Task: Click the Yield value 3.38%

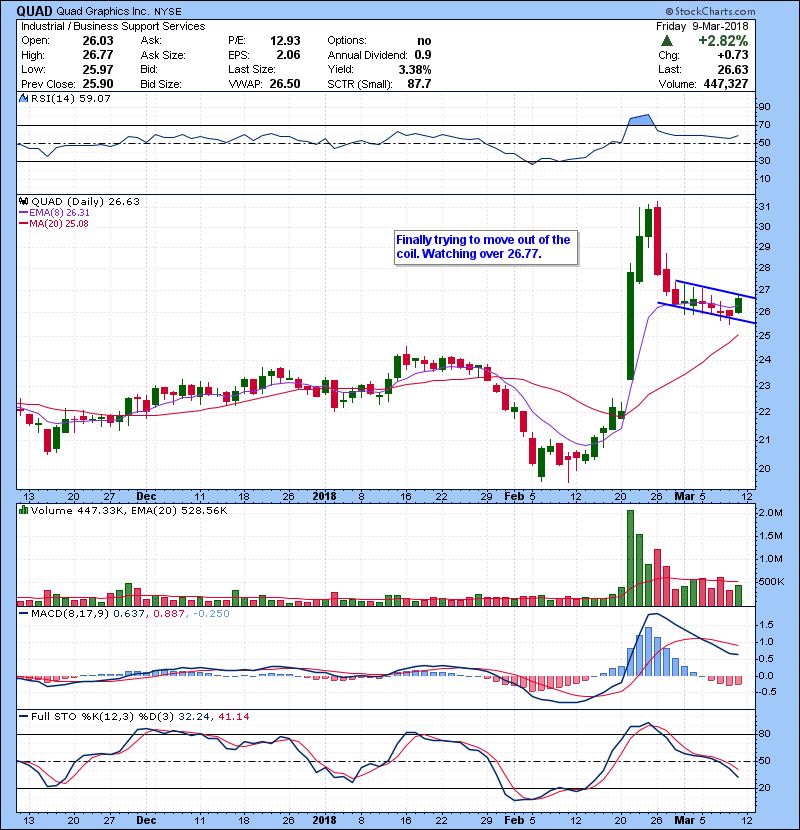Action: (415, 69)
